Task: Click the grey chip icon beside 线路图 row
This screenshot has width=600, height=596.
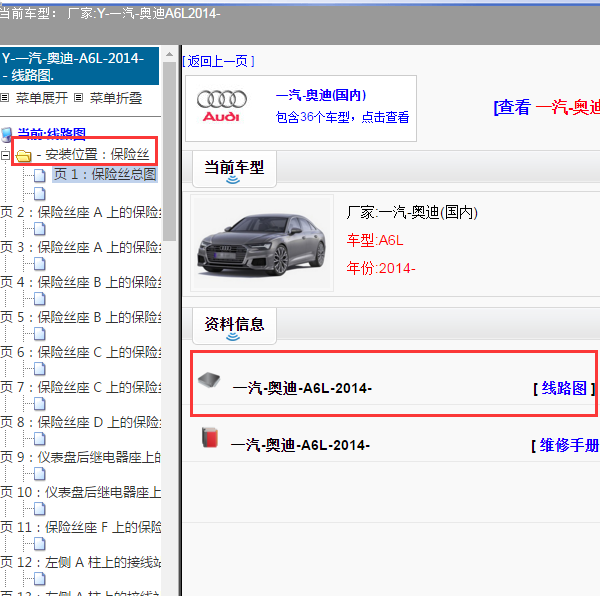Action: pos(209,380)
